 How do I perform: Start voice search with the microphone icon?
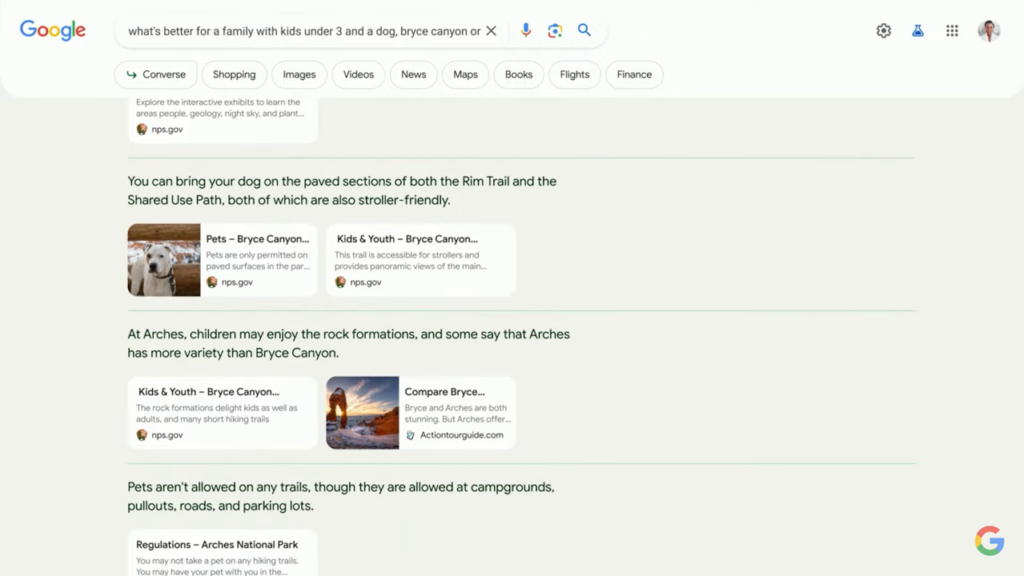tap(526, 30)
